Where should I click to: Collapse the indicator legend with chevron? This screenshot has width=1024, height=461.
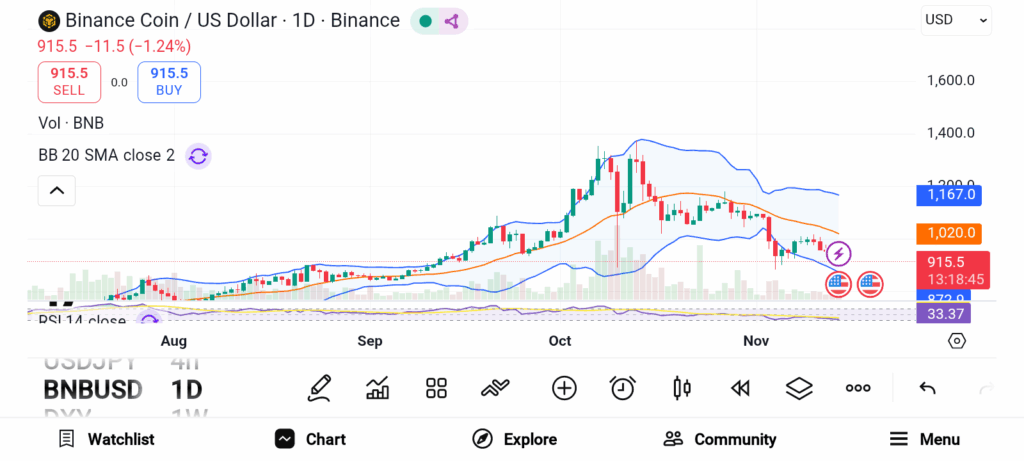(x=57, y=190)
